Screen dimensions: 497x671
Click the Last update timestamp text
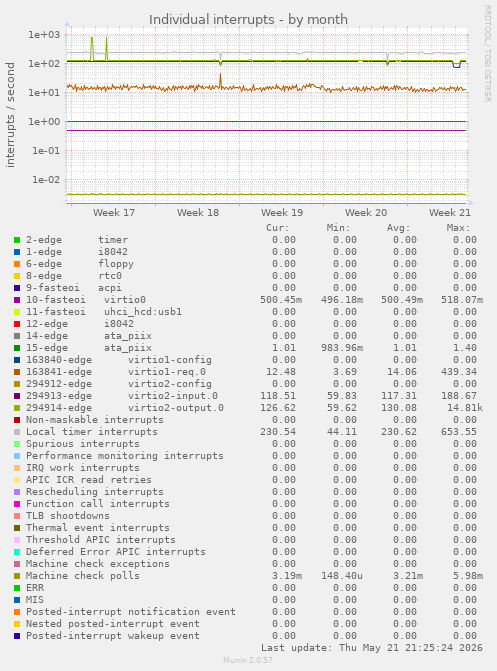click(372, 647)
